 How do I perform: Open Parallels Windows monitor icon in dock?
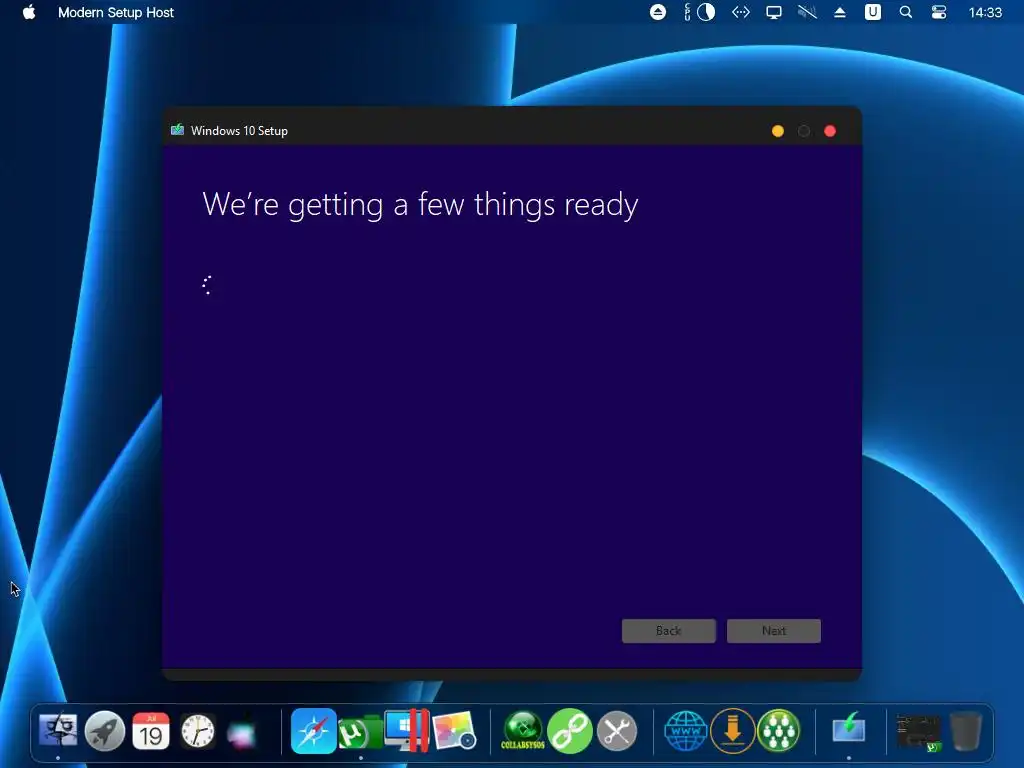[406, 731]
